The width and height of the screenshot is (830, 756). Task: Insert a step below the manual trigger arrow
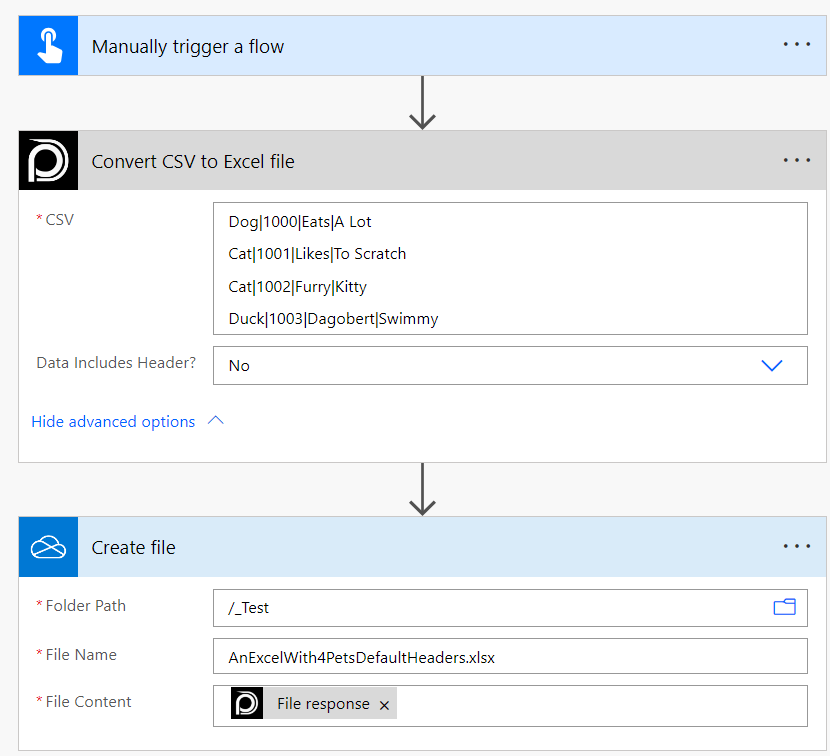423,103
